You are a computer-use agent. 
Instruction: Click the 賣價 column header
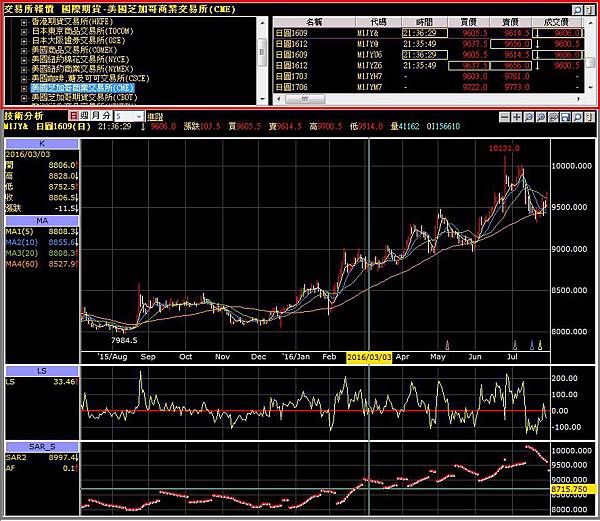click(510, 22)
